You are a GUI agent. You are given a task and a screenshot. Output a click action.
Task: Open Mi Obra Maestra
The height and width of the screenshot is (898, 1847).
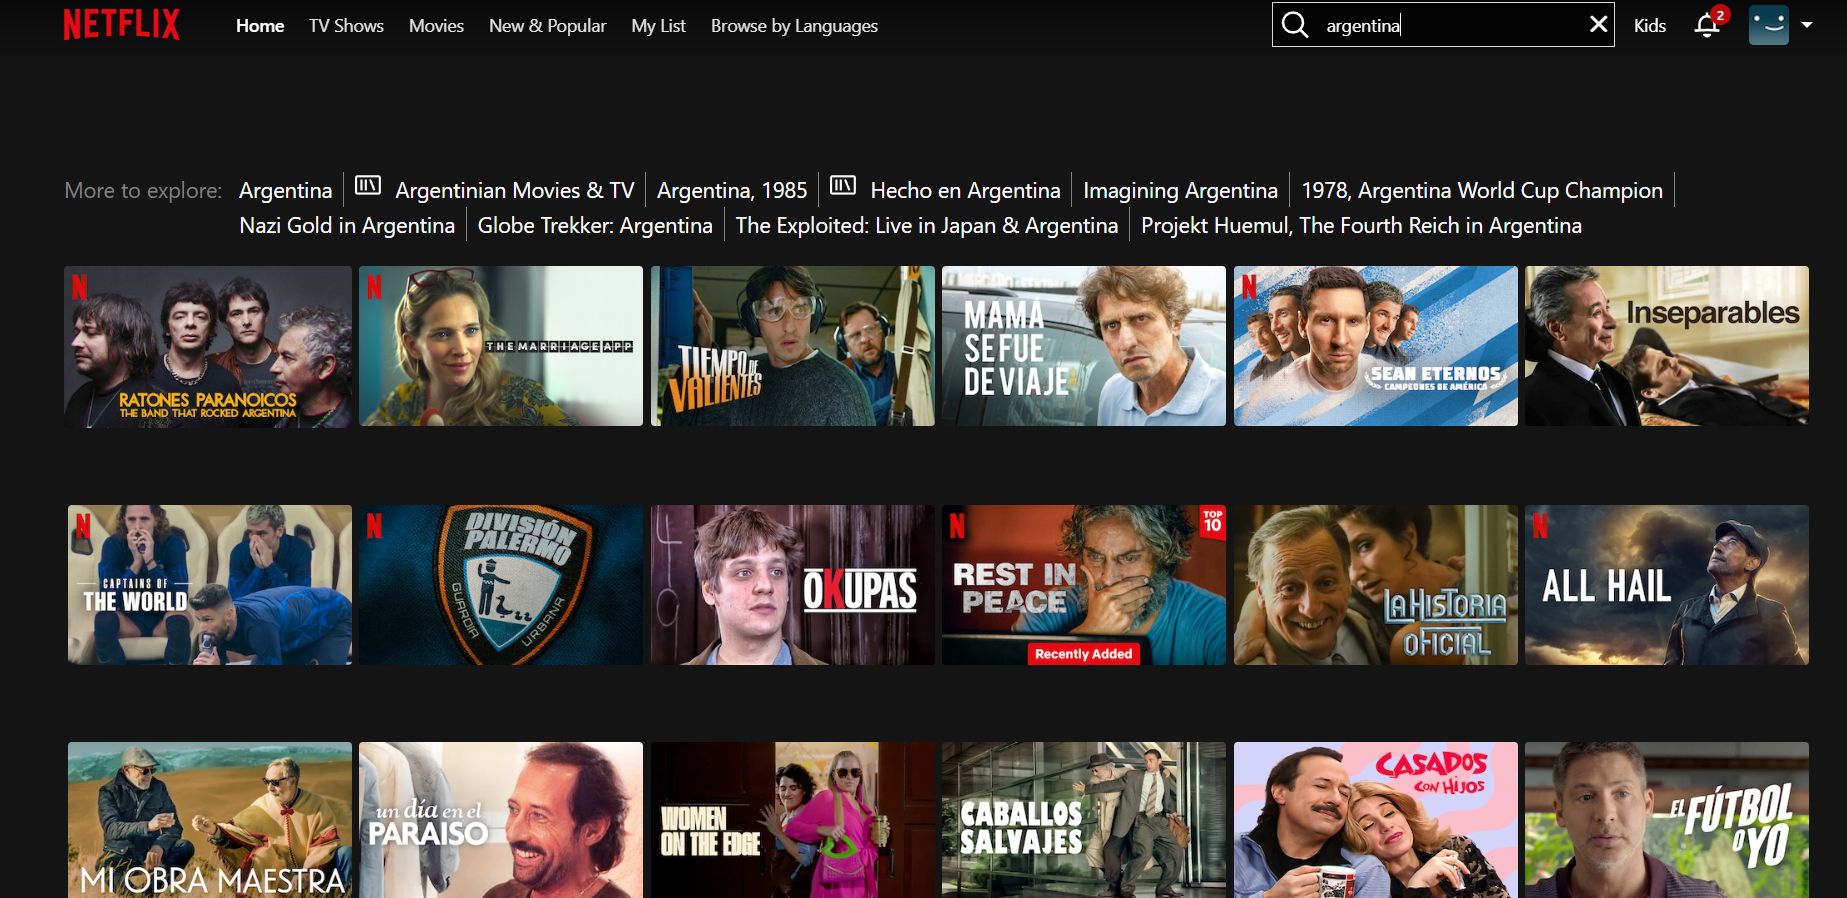point(210,820)
